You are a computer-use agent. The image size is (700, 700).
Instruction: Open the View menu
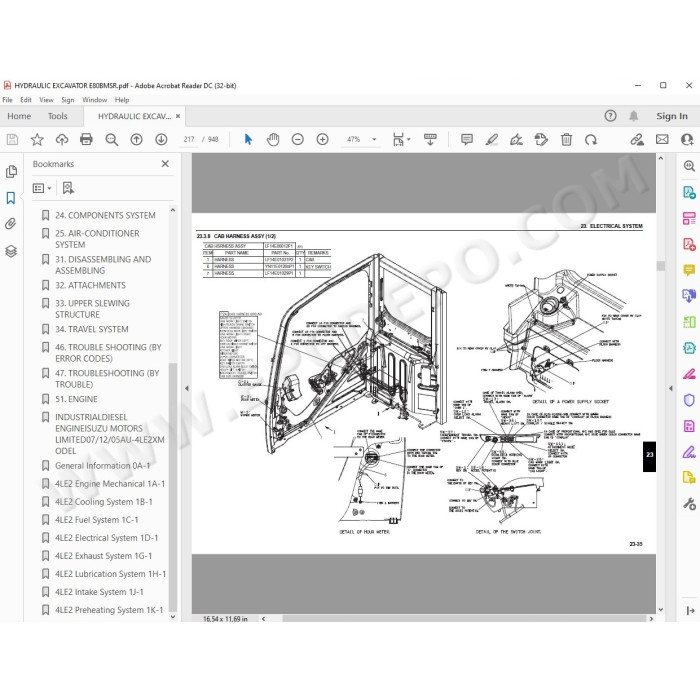[46, 100]
